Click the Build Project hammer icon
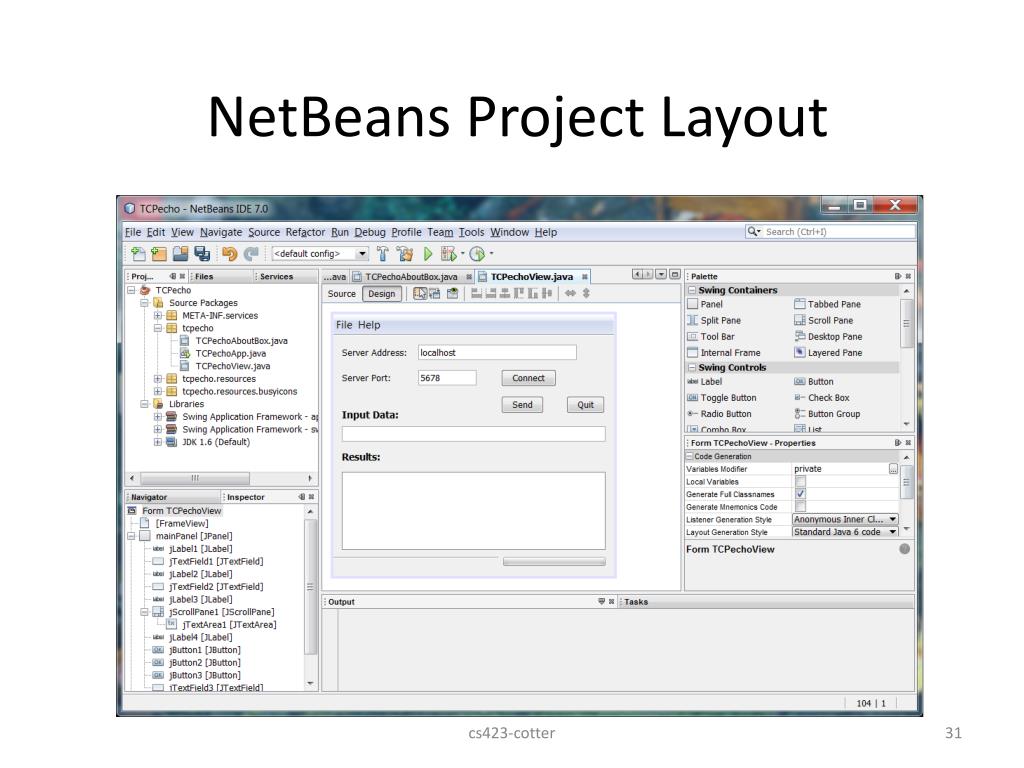The height and width of the screenshot is (768, 1024). 383,254
